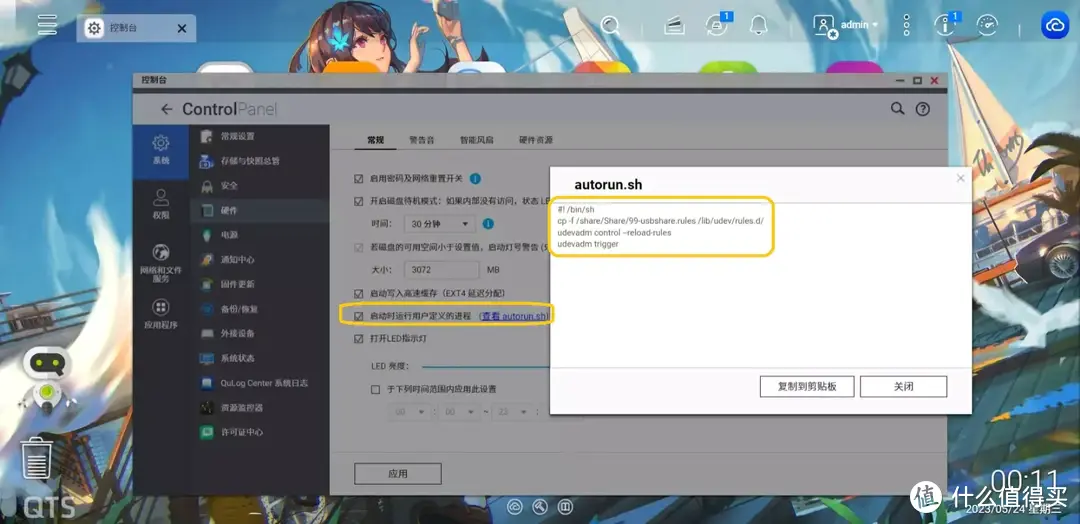
Task: Go back with ControlPanel arrow
Action: [x=166, y=109]
